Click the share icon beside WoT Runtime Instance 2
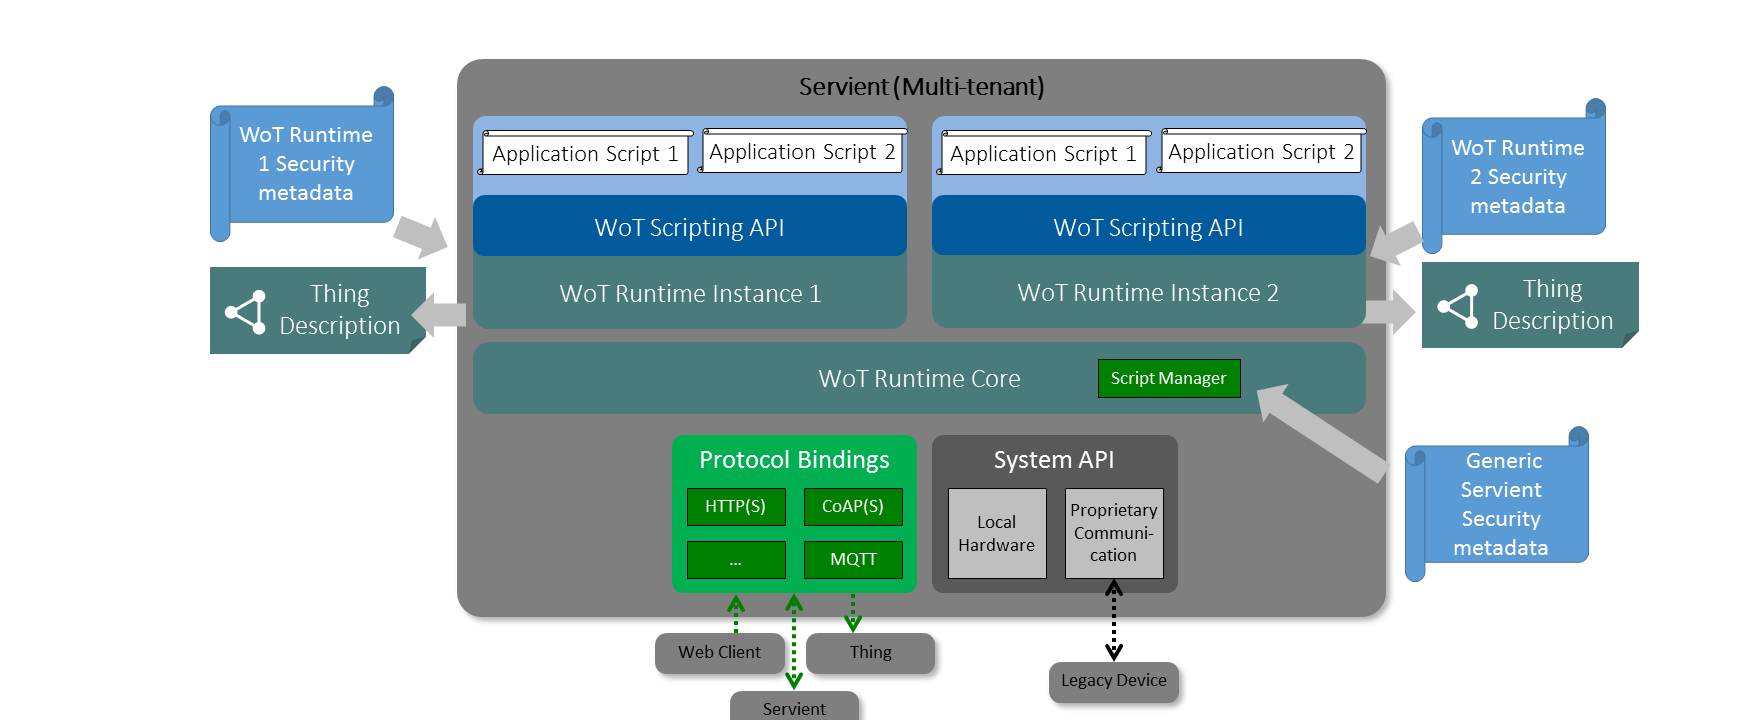The height and width of the screenshot is (720, 1760). (x=1458, y=306)
